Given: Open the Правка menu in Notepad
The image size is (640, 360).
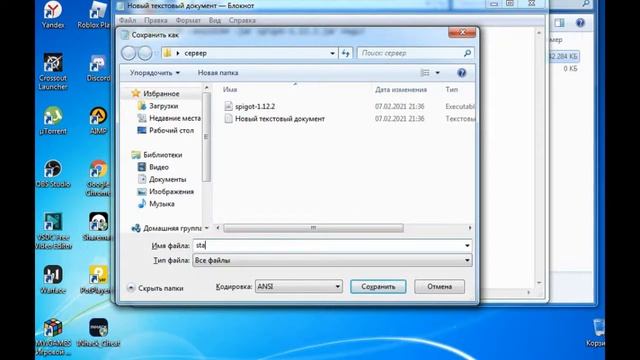Looking at the screenshot, I should coord(156,20).
